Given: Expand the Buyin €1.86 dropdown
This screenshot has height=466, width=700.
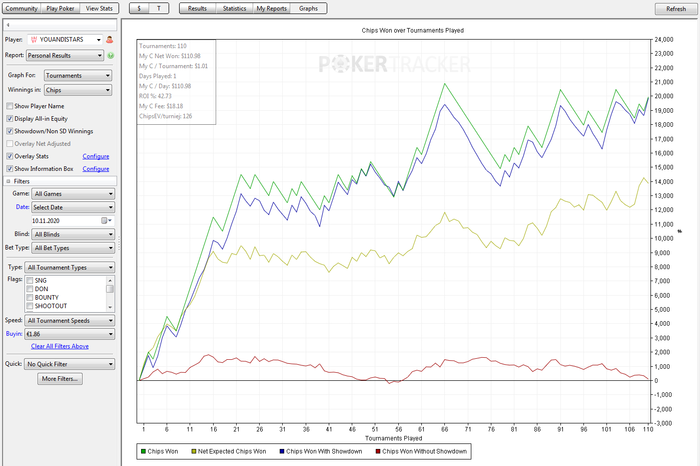Looking at the screenshot, I should 70,334.
